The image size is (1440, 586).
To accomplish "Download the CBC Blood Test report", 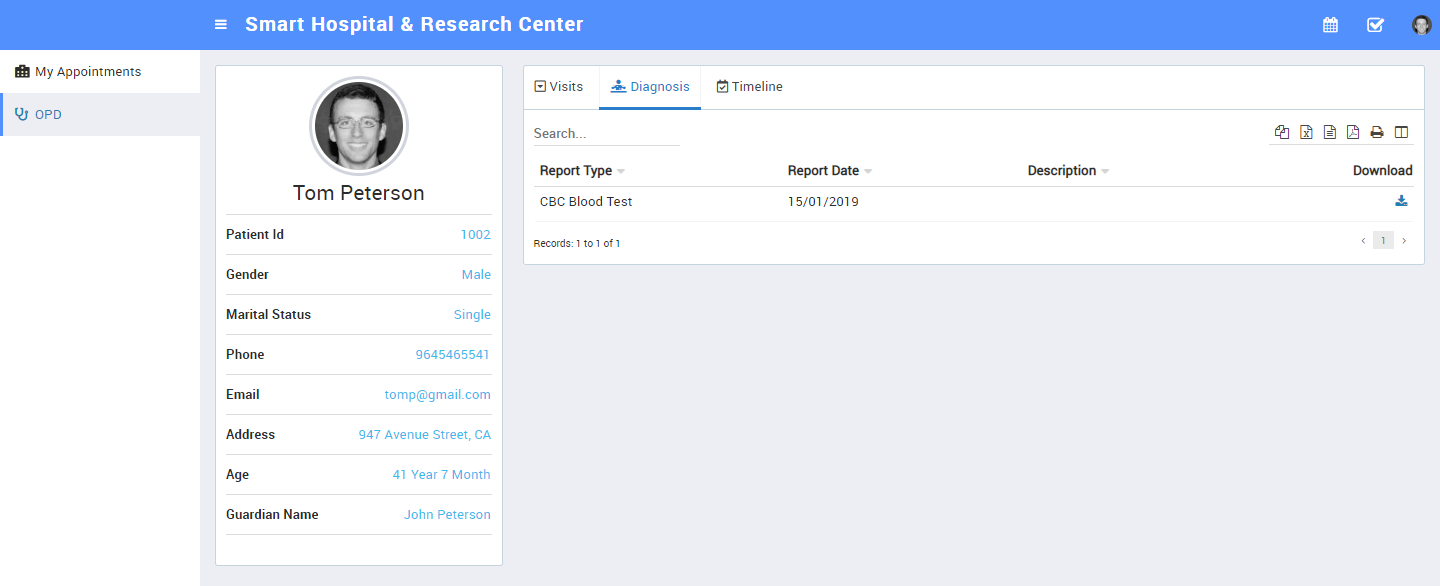I will (x=1401, y=201).
